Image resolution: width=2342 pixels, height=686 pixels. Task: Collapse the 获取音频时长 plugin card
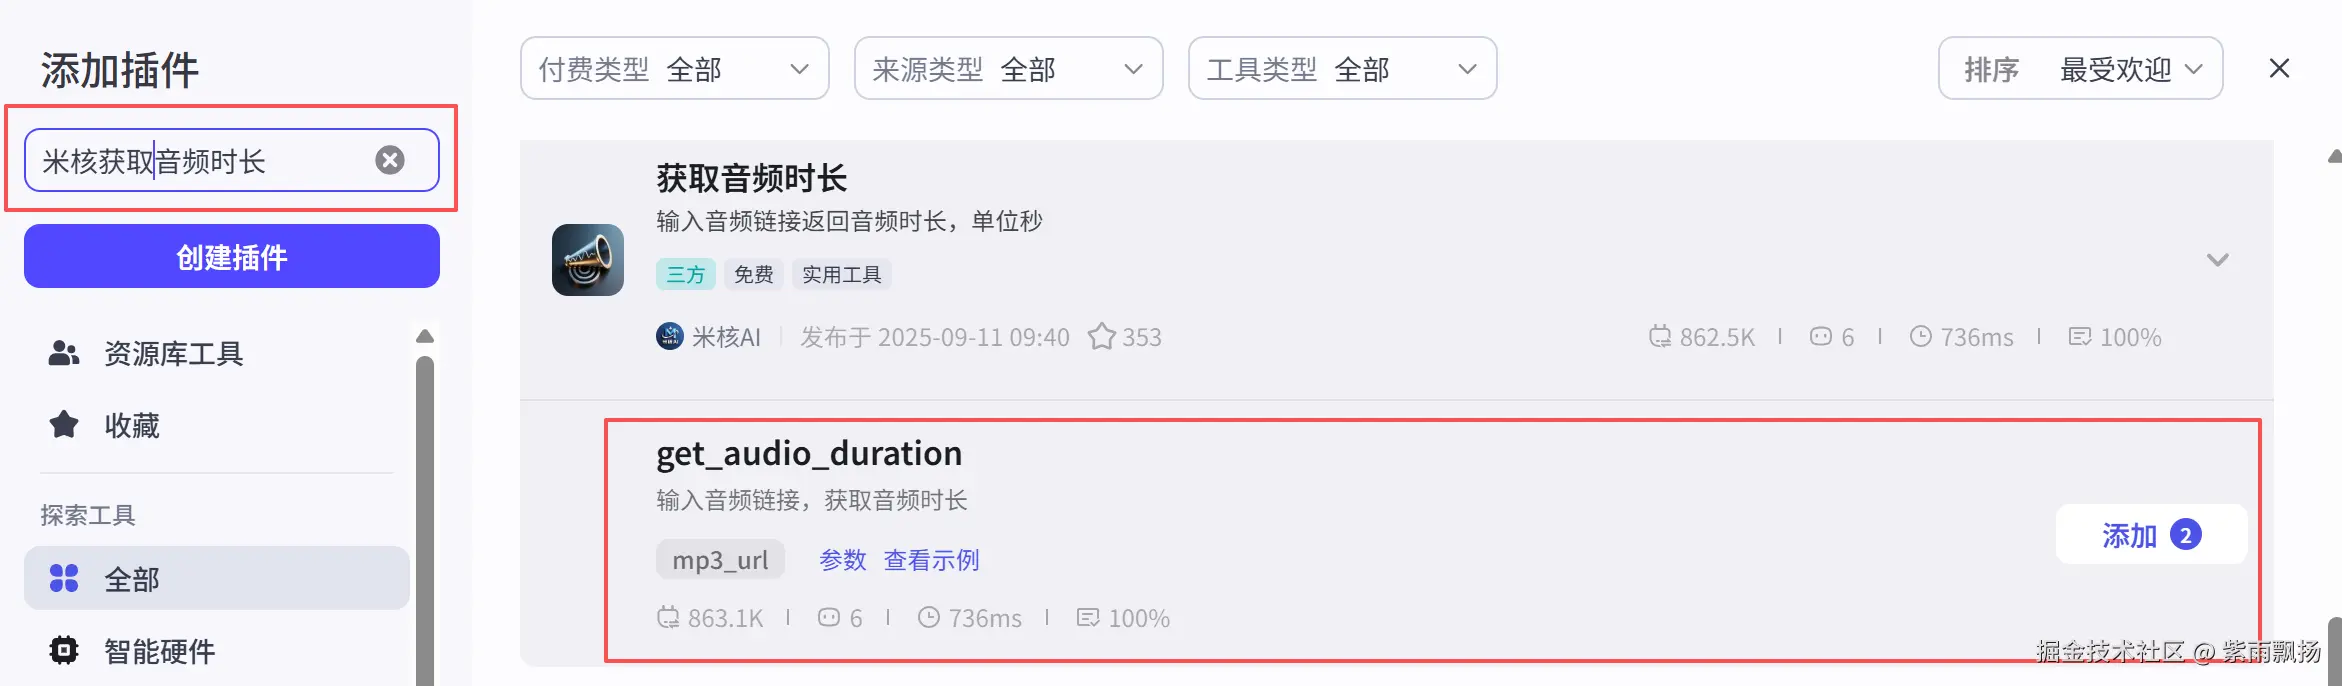2217,260
